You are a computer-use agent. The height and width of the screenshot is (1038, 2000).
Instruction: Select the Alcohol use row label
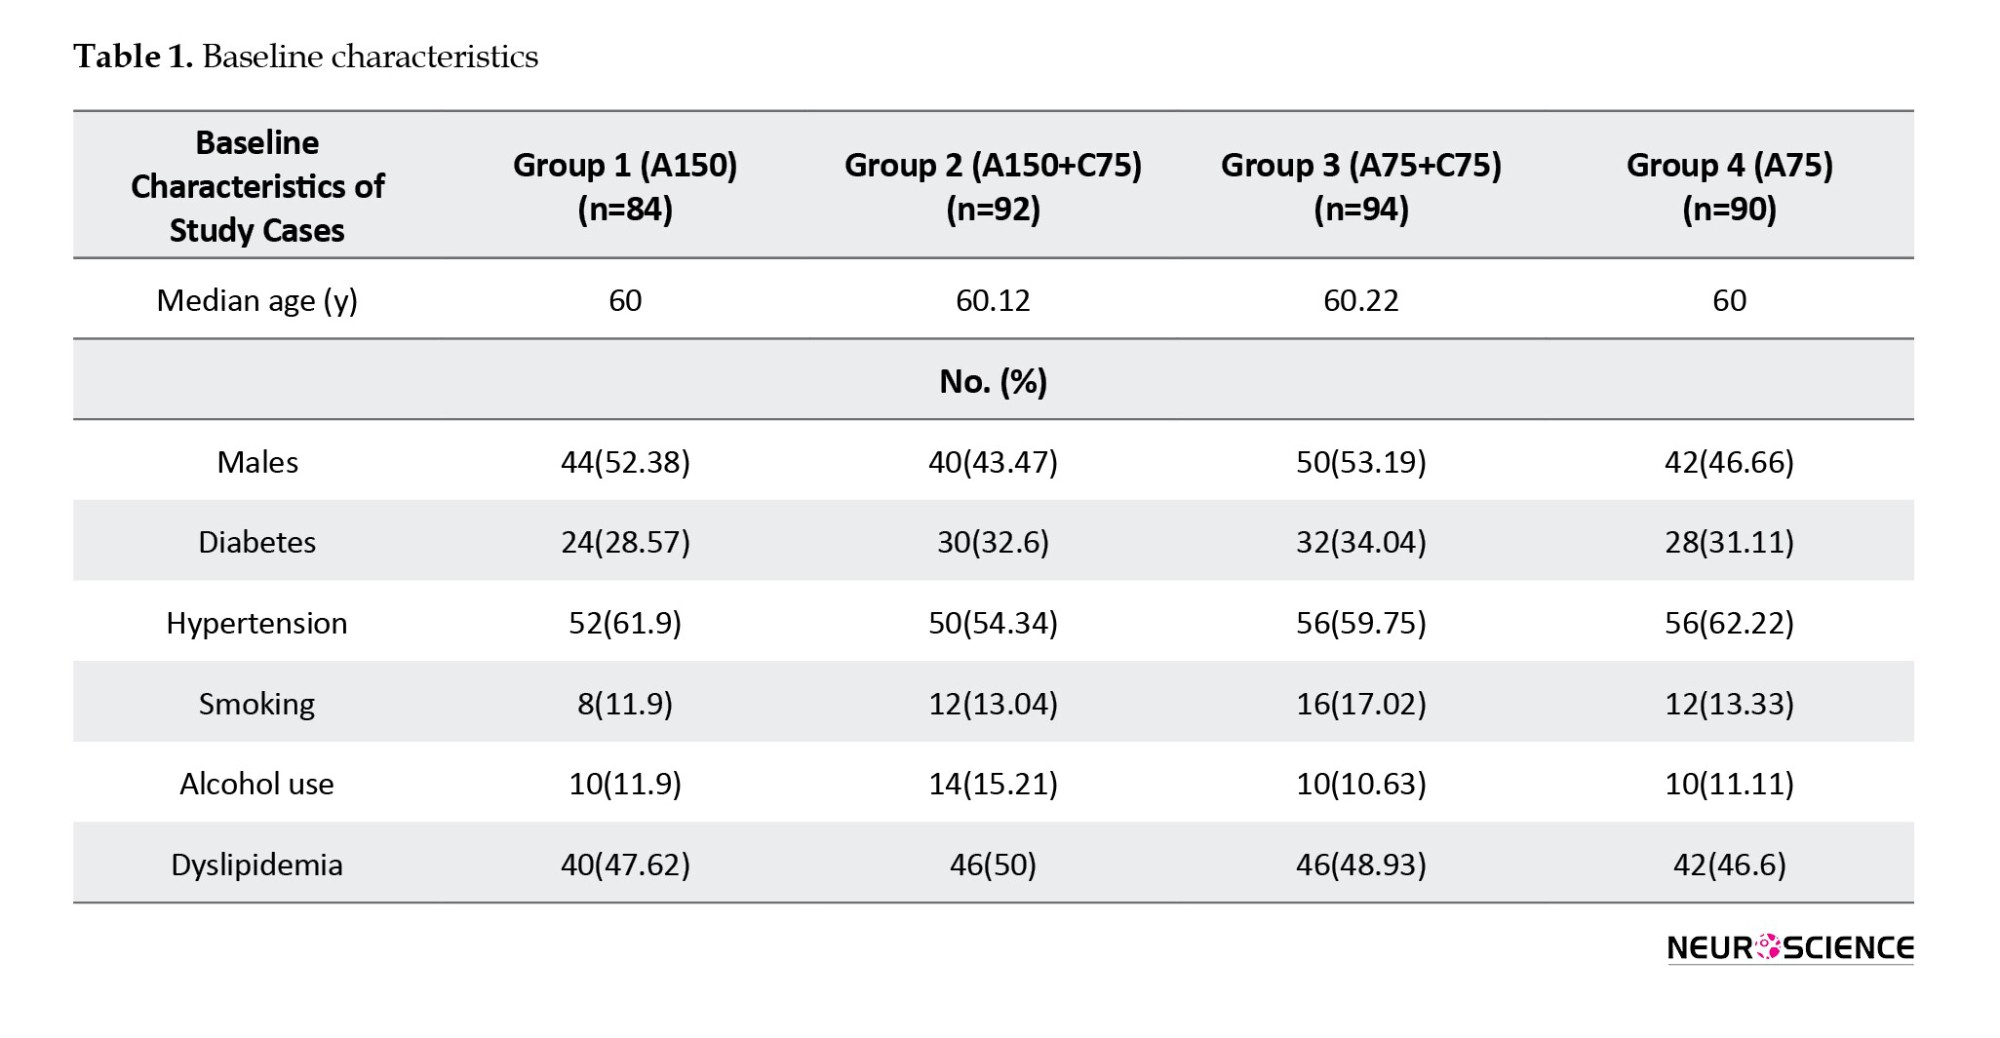pyautogui.click(x=257, y=784)
